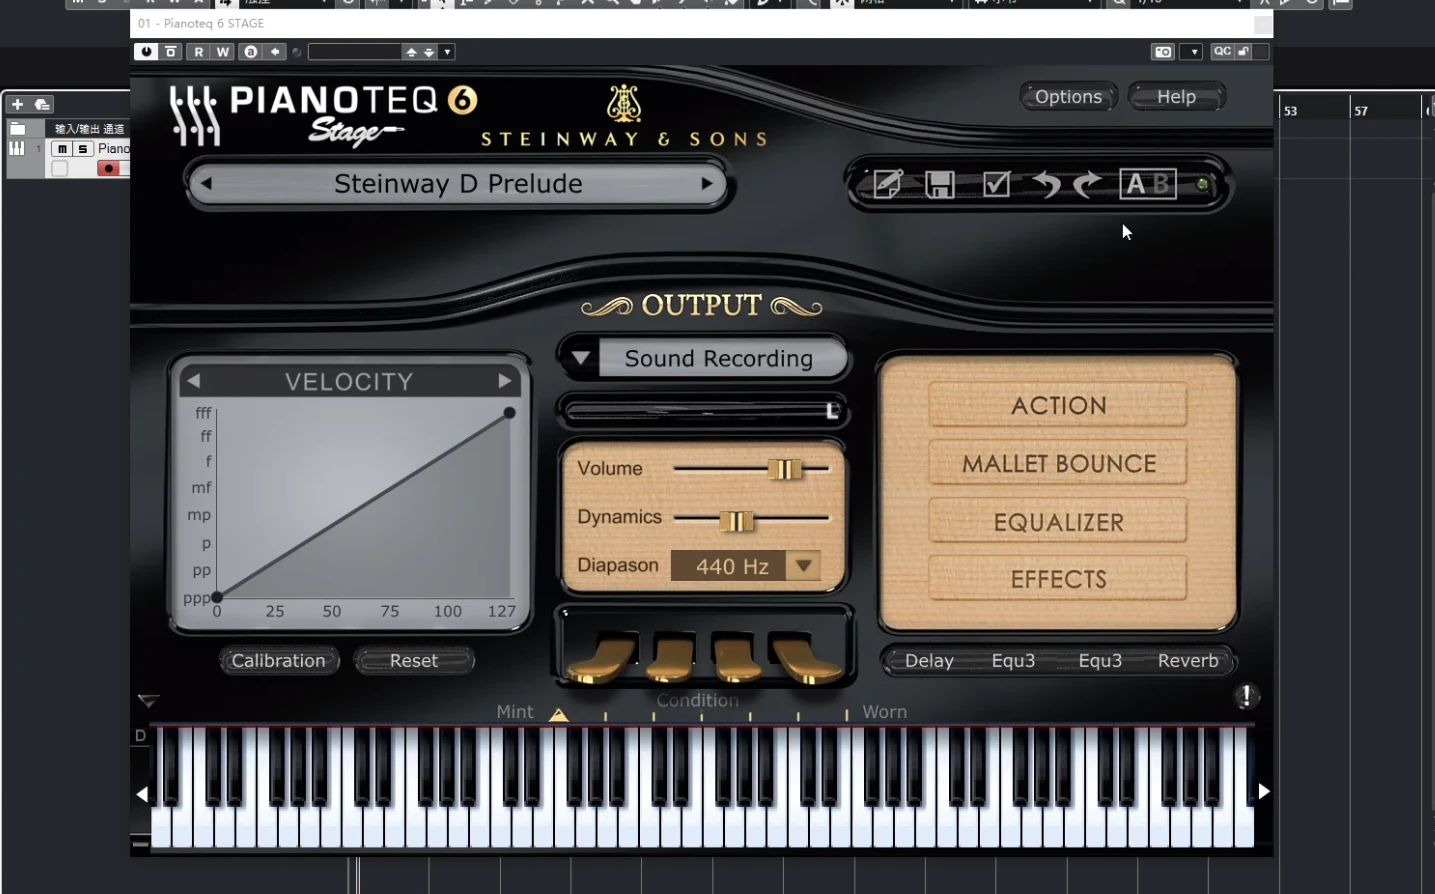Screen dimensions: 1435x894
Task: Click the camera snapshot icon
Action: click(x=1163, y=52)
